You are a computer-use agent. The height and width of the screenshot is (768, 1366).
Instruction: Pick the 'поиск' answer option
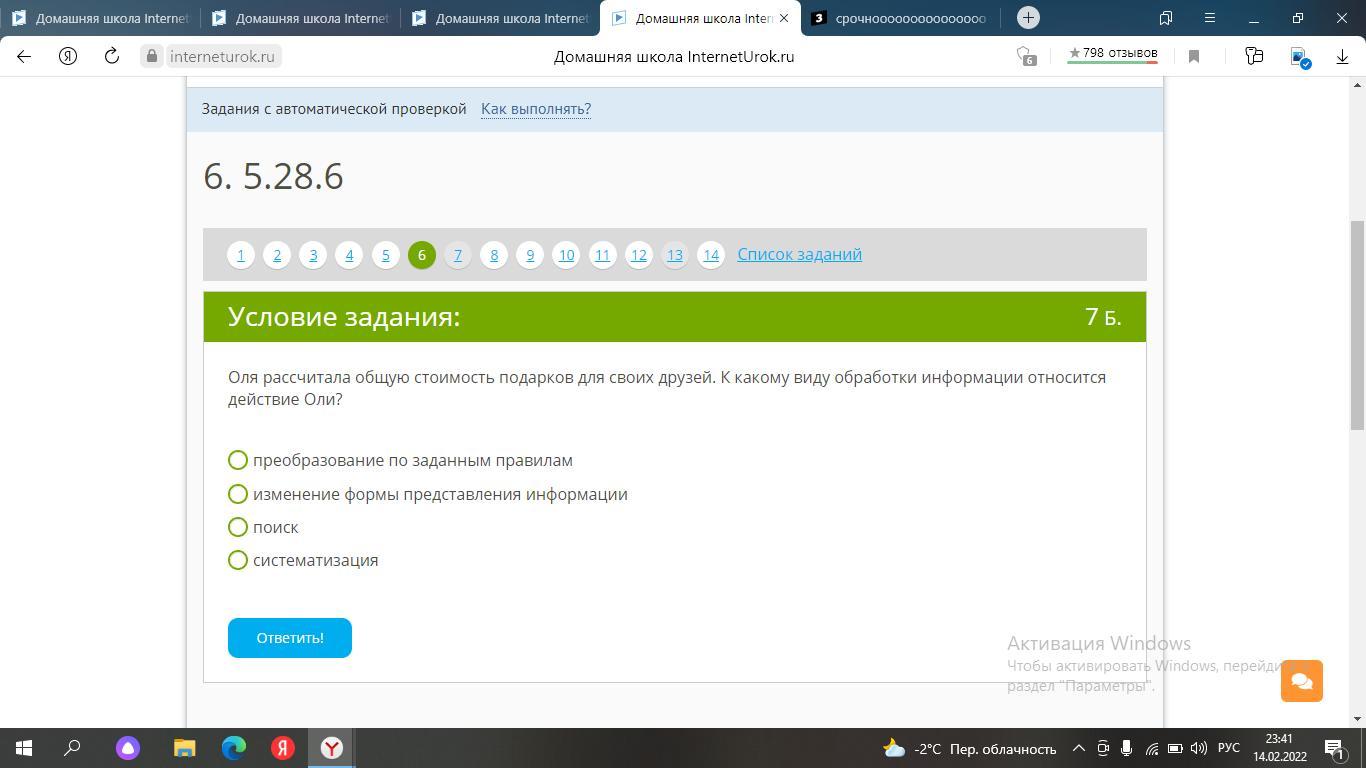238,527
